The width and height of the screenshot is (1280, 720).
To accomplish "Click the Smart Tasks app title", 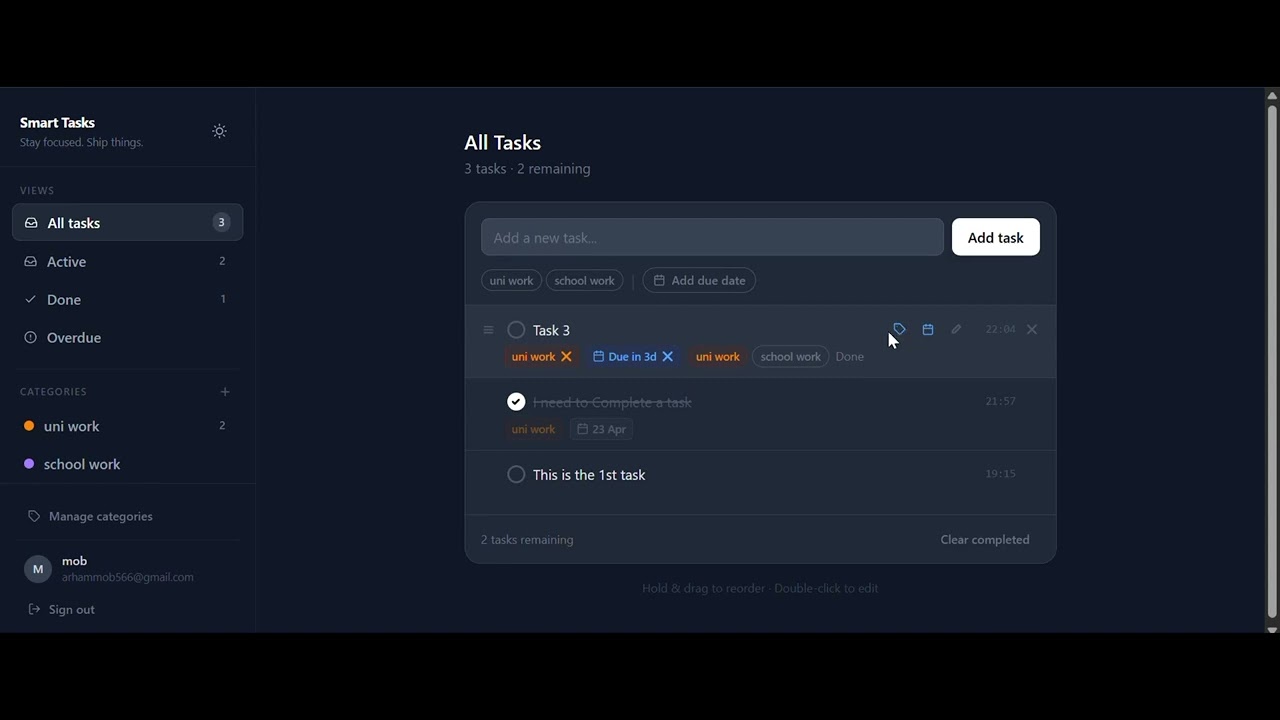I will pyautogui.click(x=57, y=123).
